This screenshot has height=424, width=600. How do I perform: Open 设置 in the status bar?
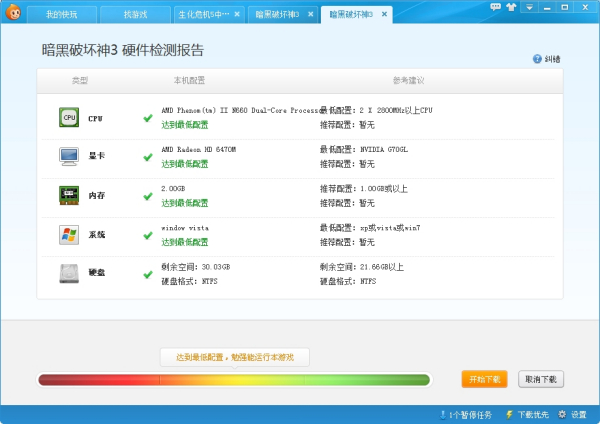coord(572,415)
